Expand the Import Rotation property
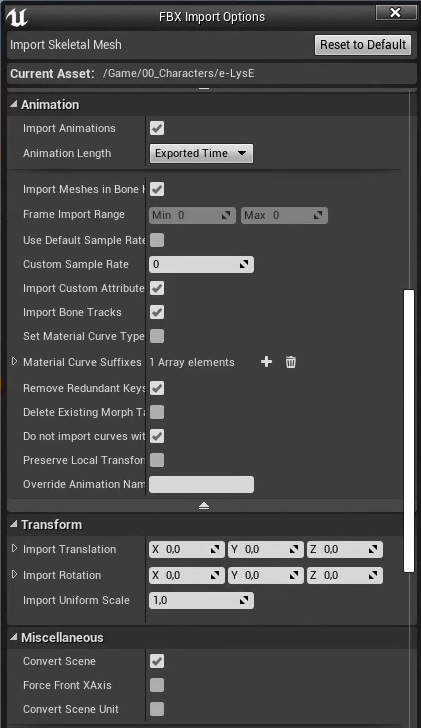Screen dimensions: 421x728 point(14,574)
